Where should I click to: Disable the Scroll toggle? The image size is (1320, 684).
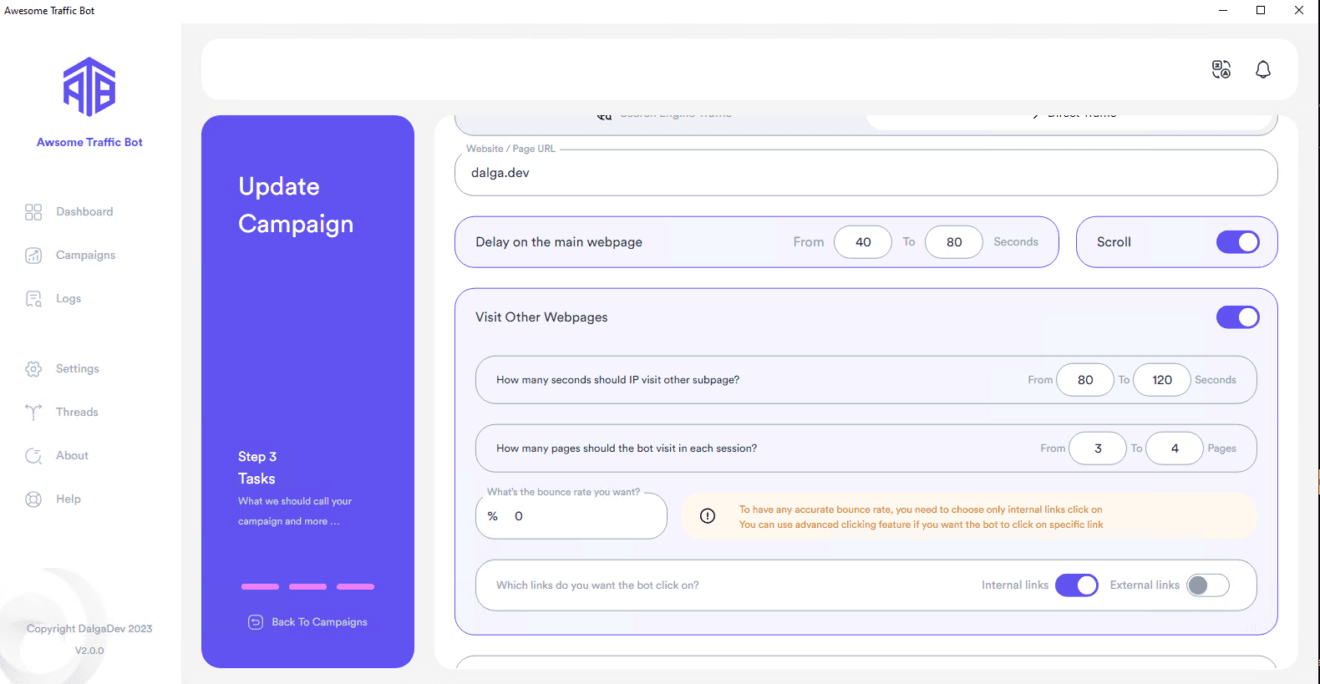click(1238, 242)
